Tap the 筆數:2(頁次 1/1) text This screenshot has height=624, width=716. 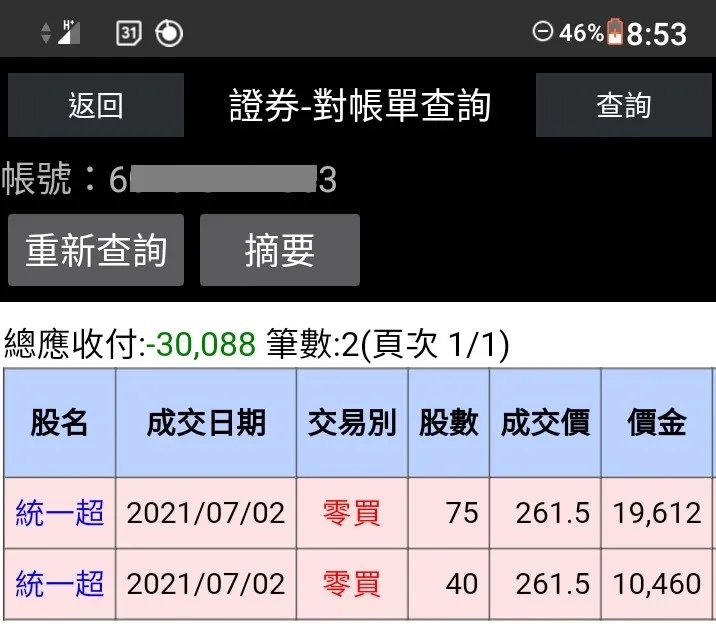pyautogui.click(x=388, y=344)
